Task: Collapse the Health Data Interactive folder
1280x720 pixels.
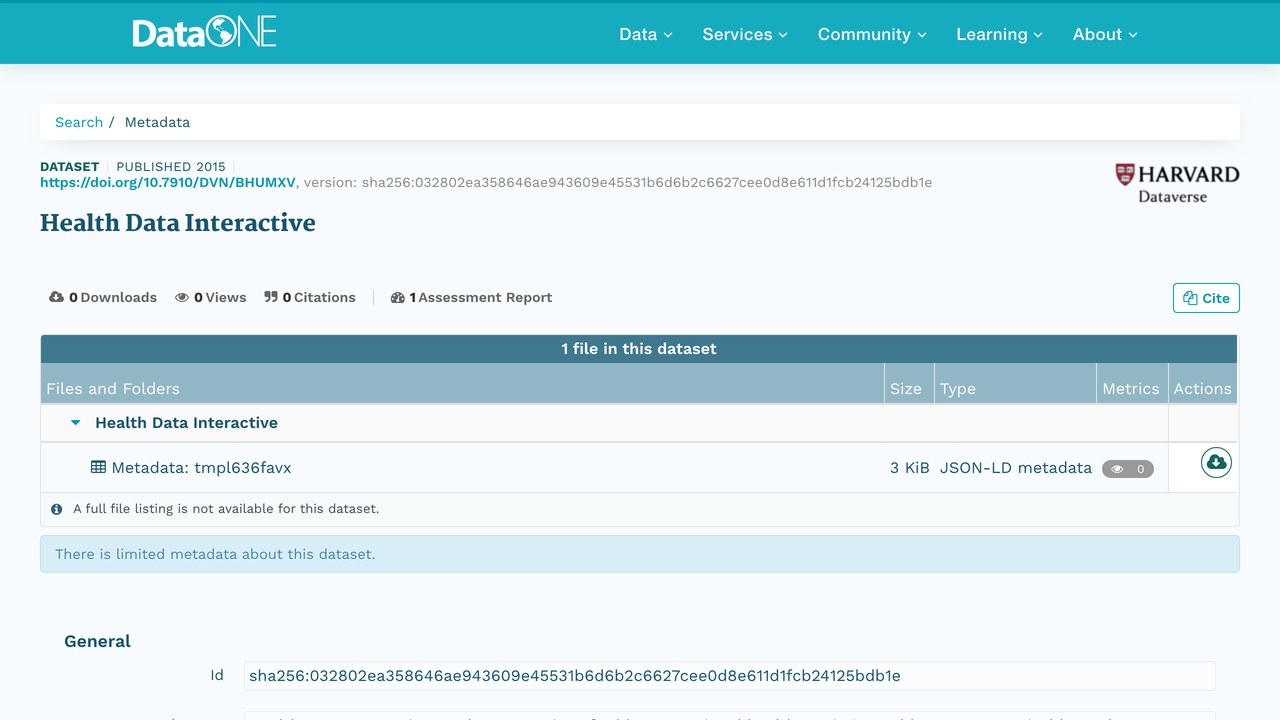Action: point(75,423)
